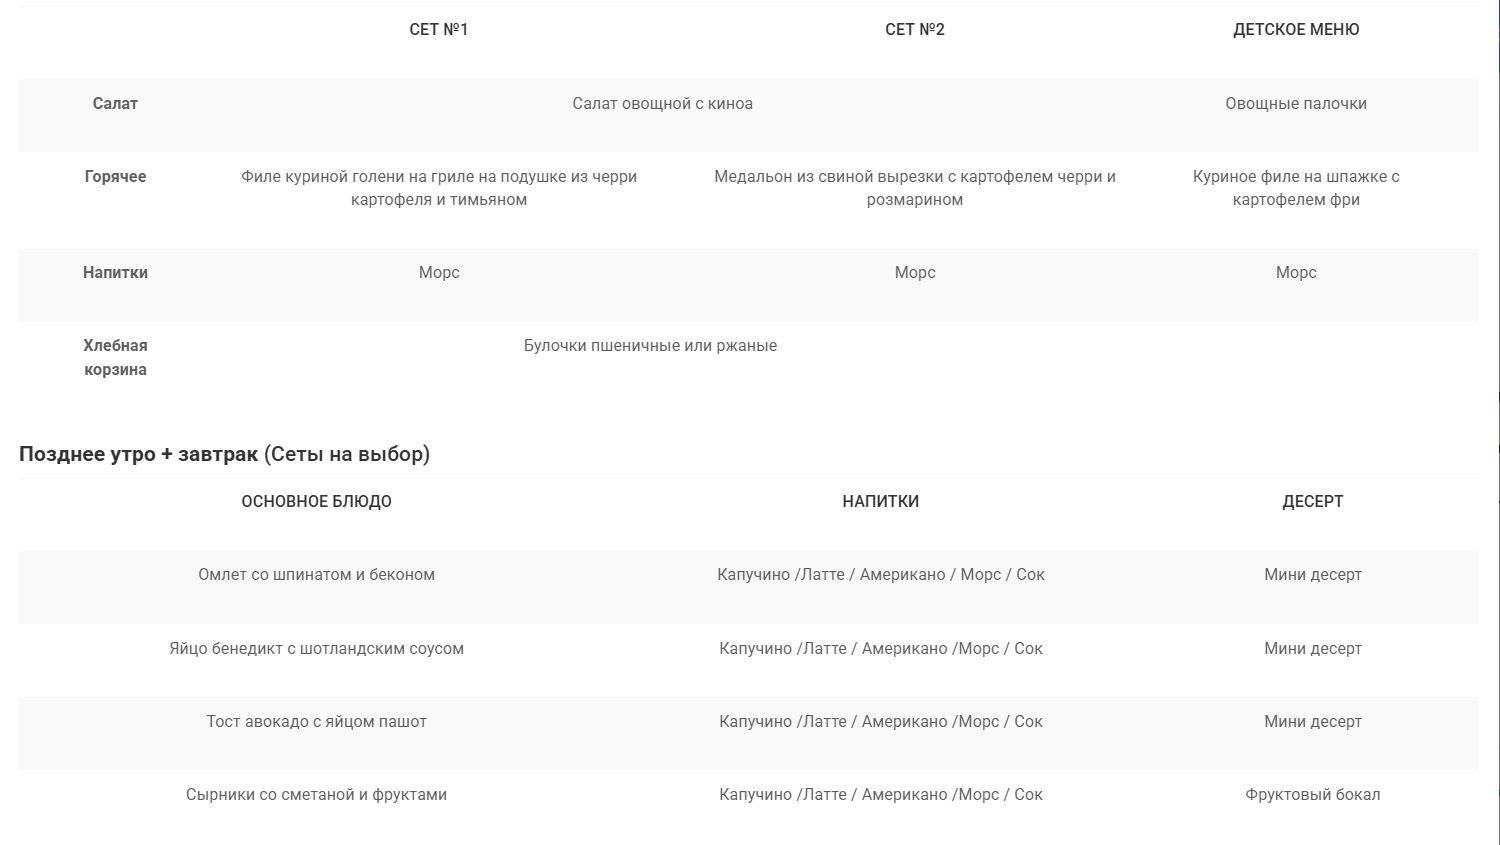Click the Напитки row label
Screen dimensions: 1500x845
click(x=115, y=272)
